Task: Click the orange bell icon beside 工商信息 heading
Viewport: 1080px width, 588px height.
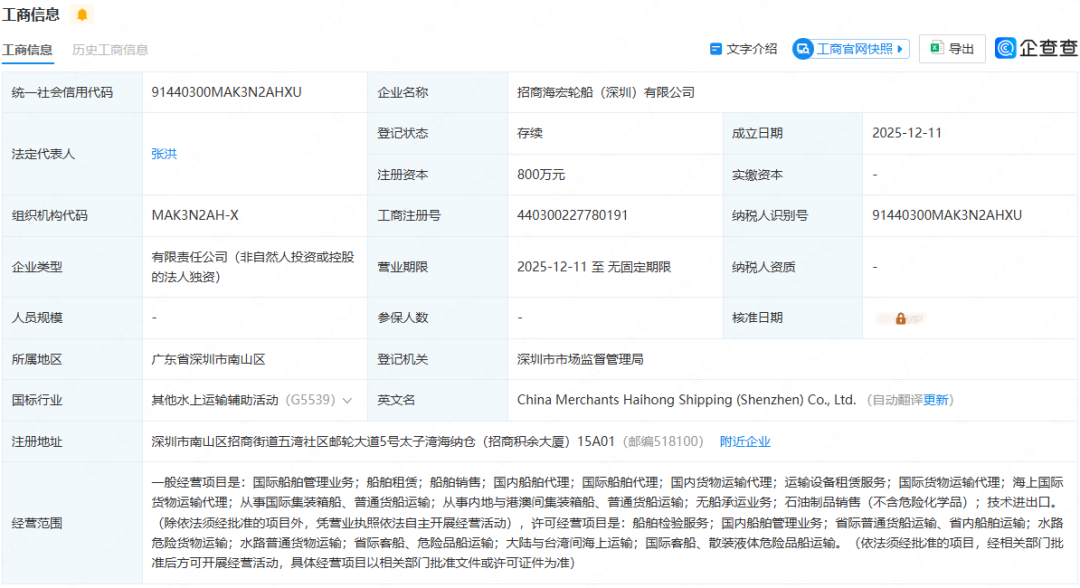Action: (x=82, y=15)
